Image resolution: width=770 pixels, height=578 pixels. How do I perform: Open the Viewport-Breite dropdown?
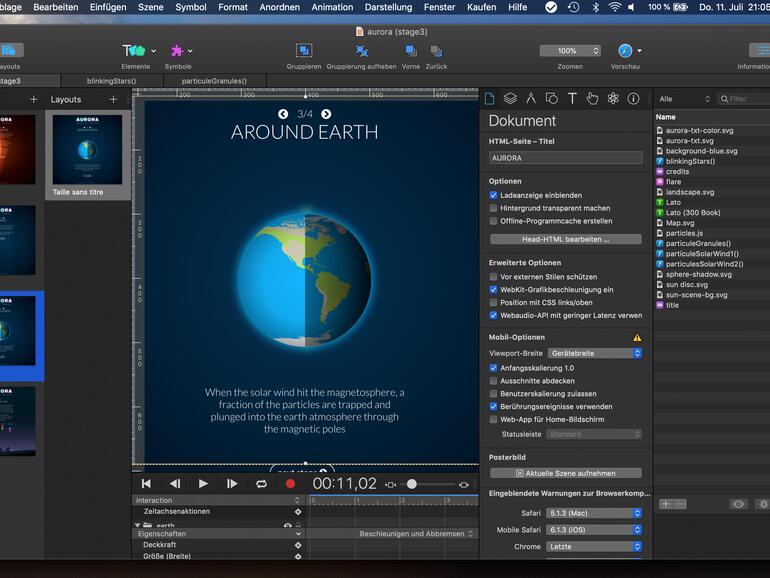click(595, 353)
